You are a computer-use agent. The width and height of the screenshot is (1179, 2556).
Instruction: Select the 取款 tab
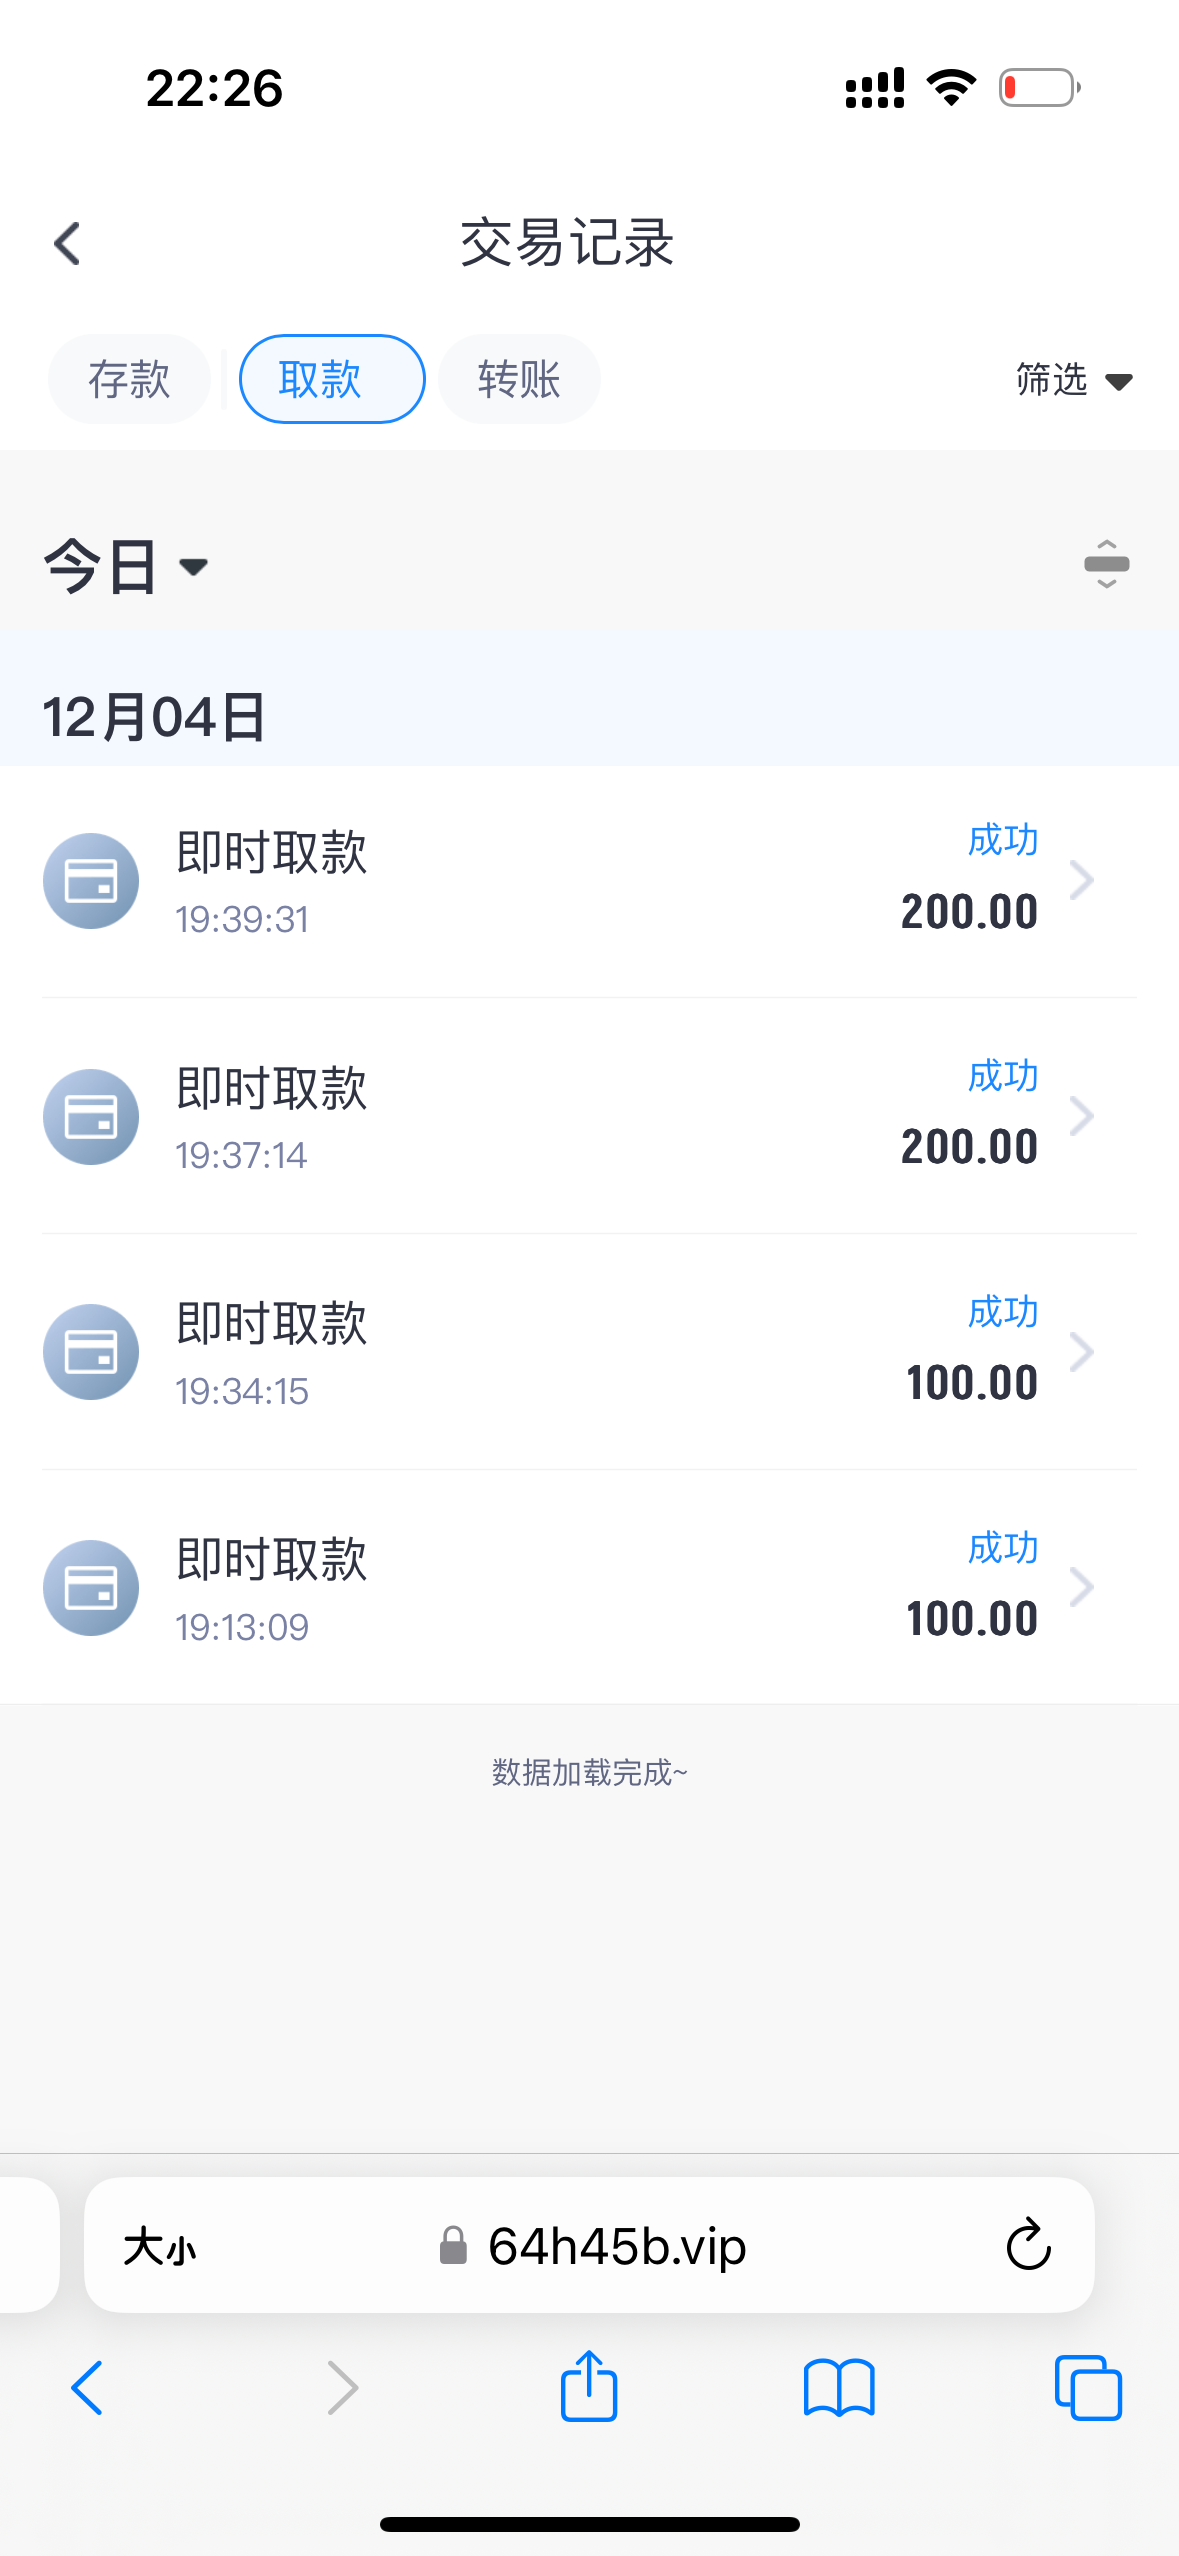[332, 380]
